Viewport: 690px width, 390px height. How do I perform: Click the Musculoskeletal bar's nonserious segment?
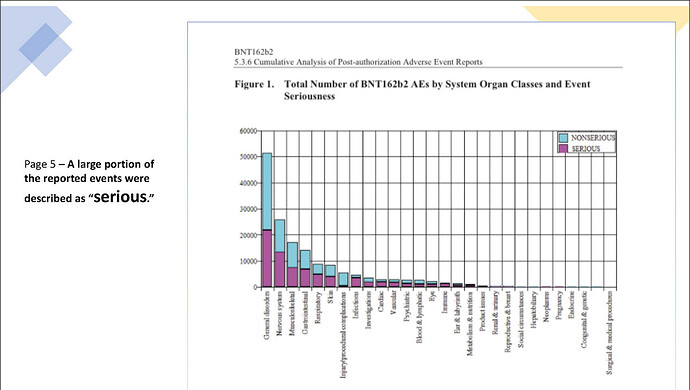coord(293,255)
